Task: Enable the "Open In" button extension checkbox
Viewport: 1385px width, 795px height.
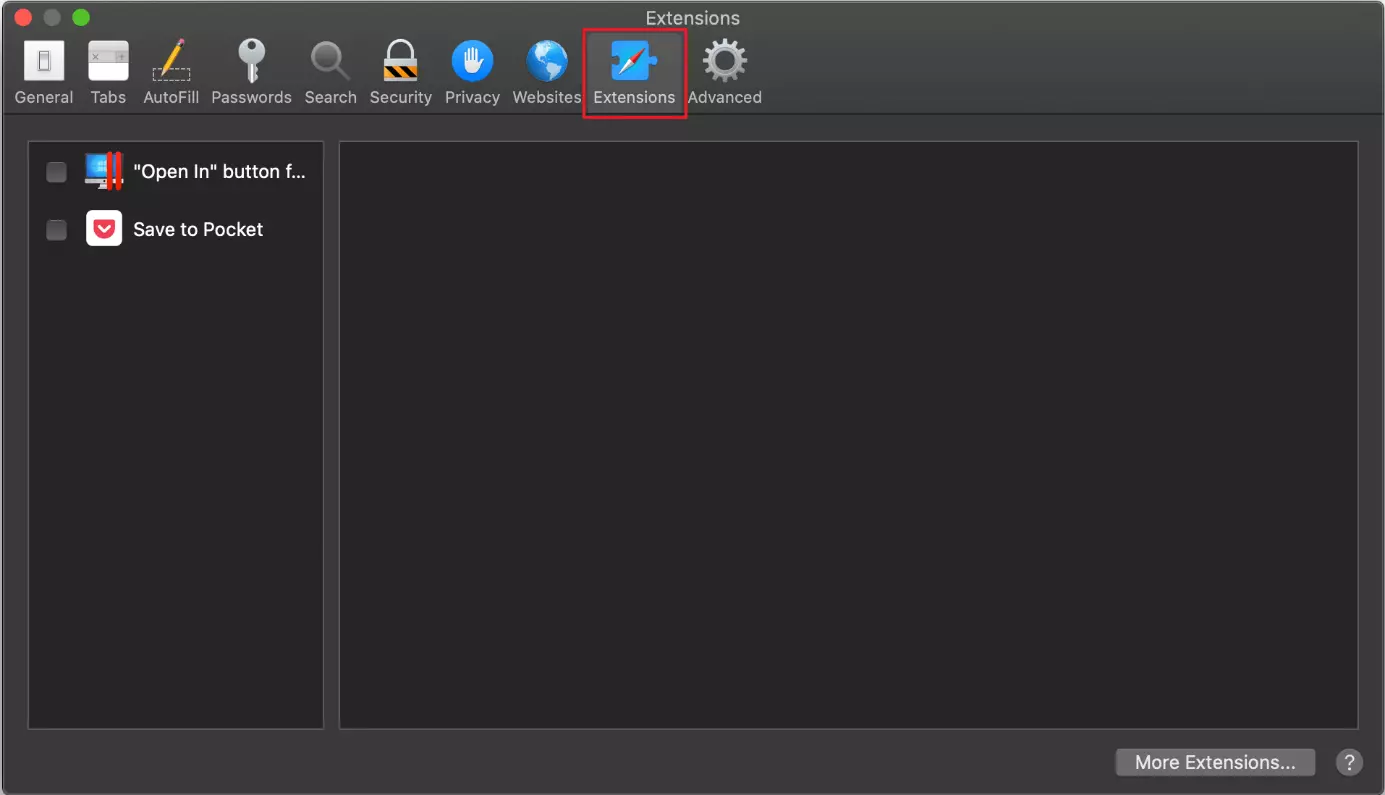Action: (57, 172)
